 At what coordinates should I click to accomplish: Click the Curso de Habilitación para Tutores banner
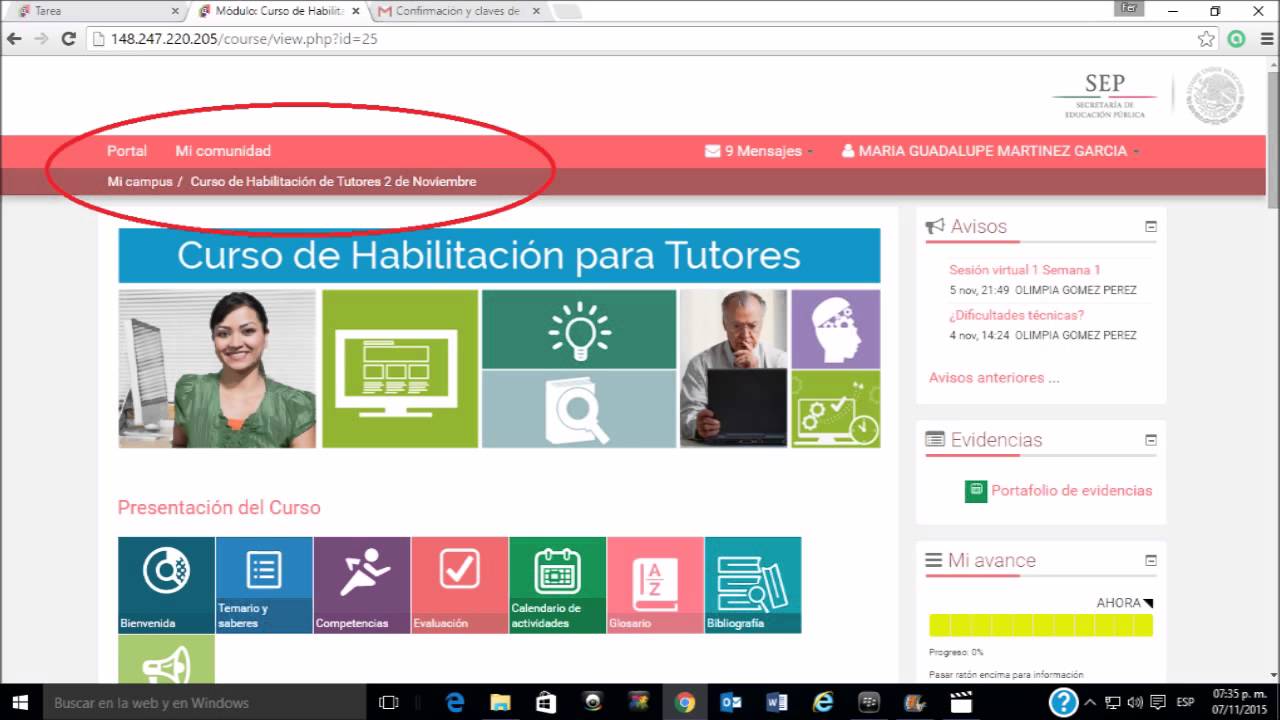tap(499, 256)
